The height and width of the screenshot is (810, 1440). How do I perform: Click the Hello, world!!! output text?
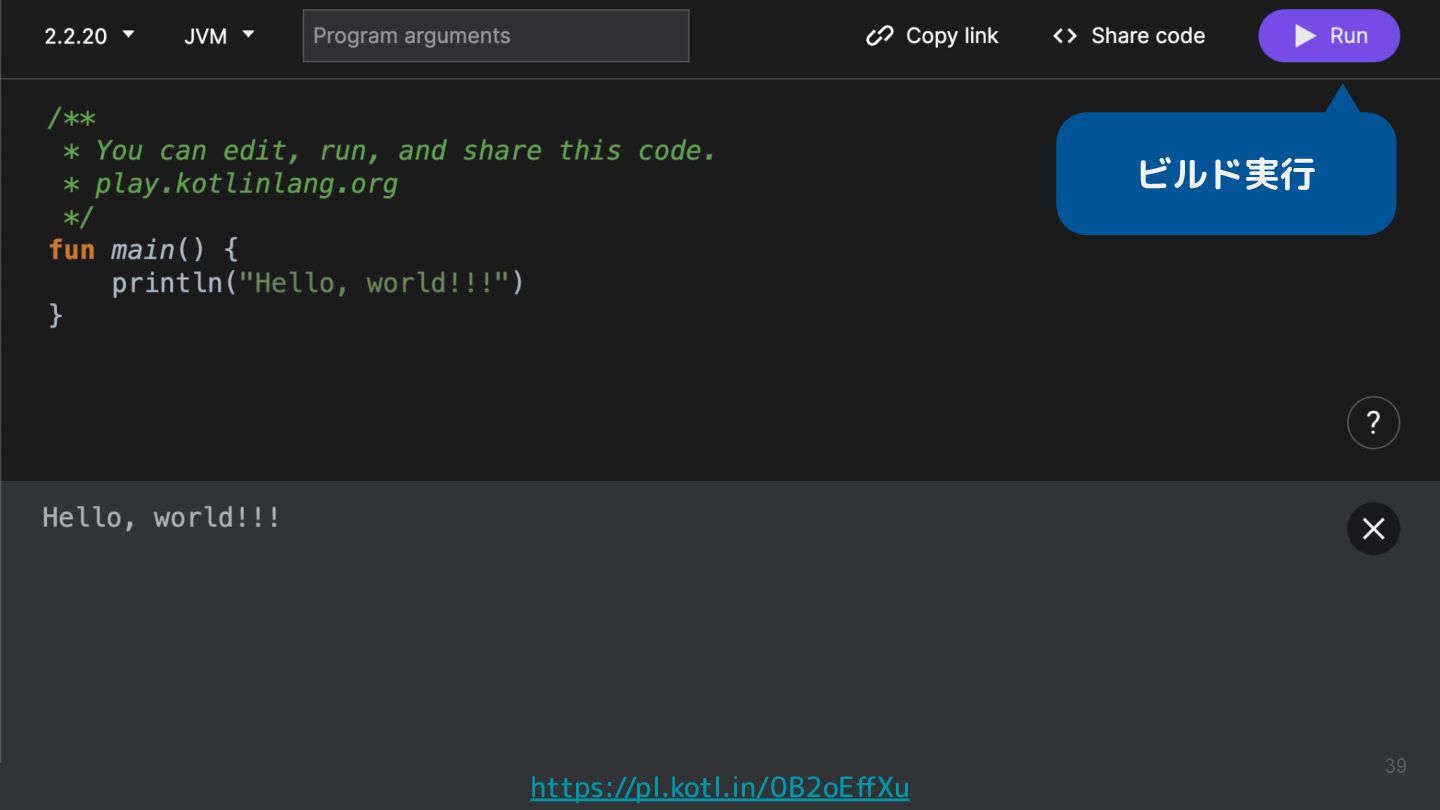pos(161,518)
